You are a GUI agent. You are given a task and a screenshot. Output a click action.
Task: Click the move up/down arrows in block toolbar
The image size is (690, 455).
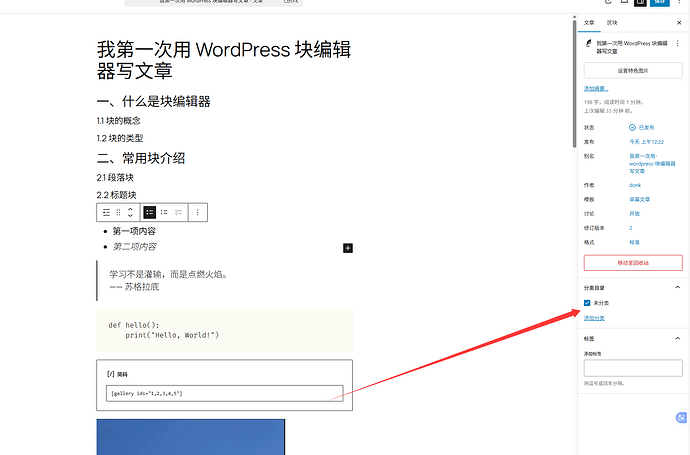click(x=130, y=213)
